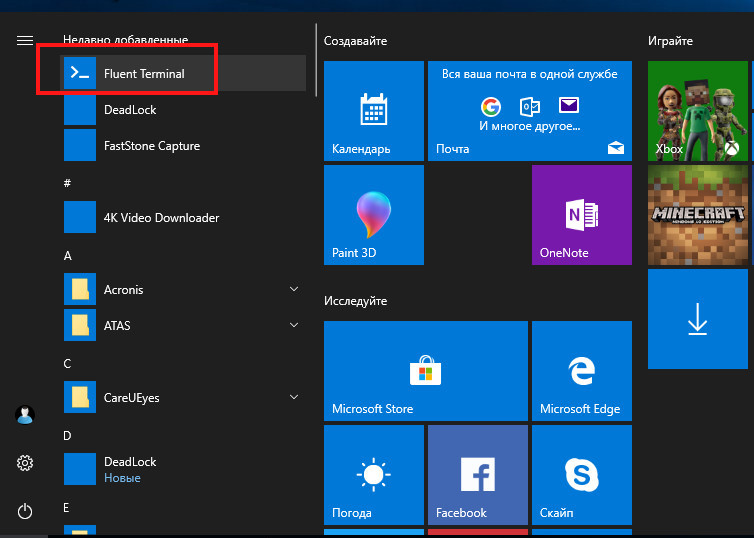
Task: Open the OneNote tile
Action: [581, 215]
